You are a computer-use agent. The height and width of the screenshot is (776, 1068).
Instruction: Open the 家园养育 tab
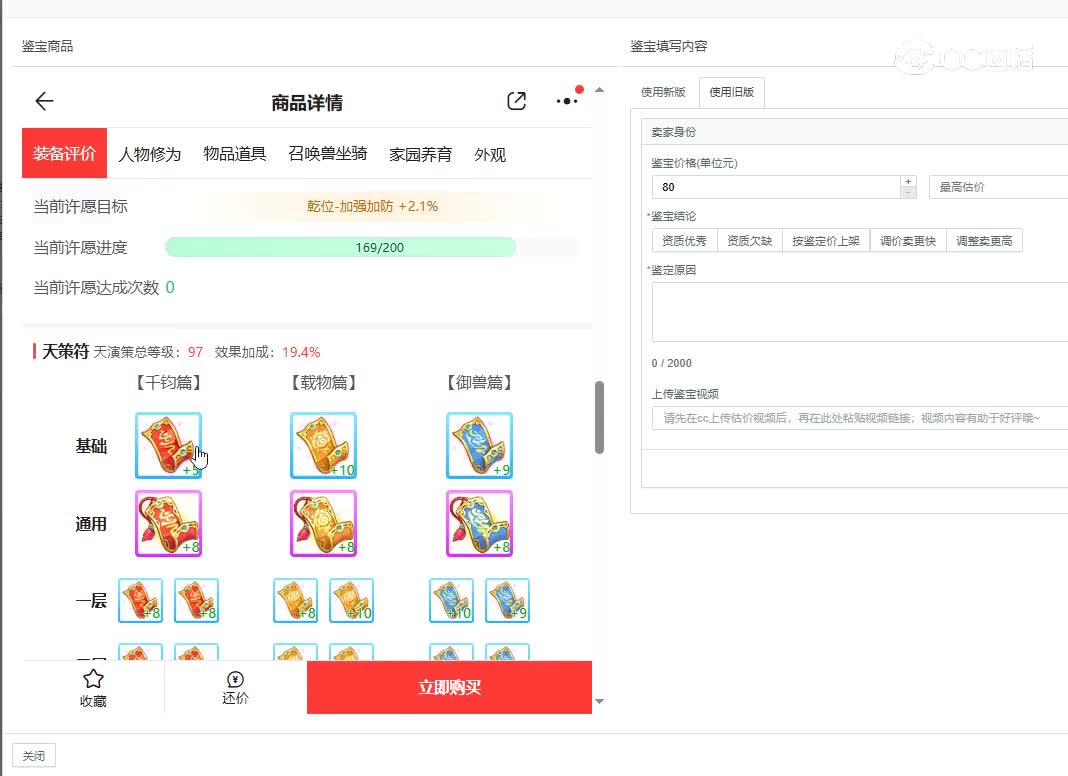click(420, 154)
